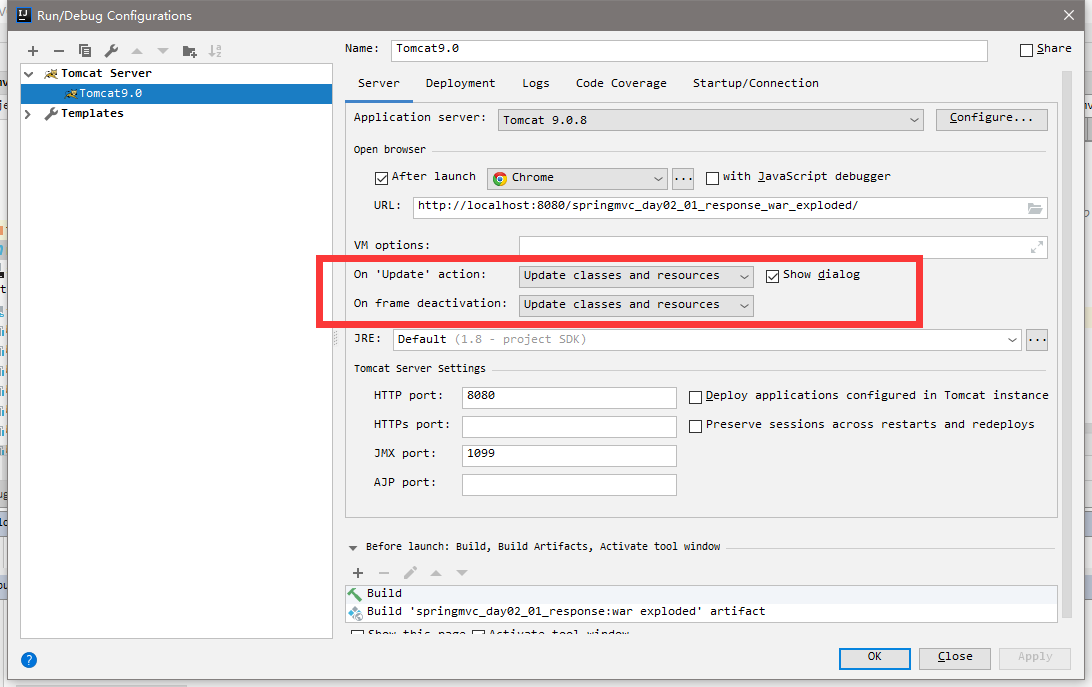The image size is (1092, 687).
Task: Click the settings panel vertical scrollbar
Action: pos(1066,345)
